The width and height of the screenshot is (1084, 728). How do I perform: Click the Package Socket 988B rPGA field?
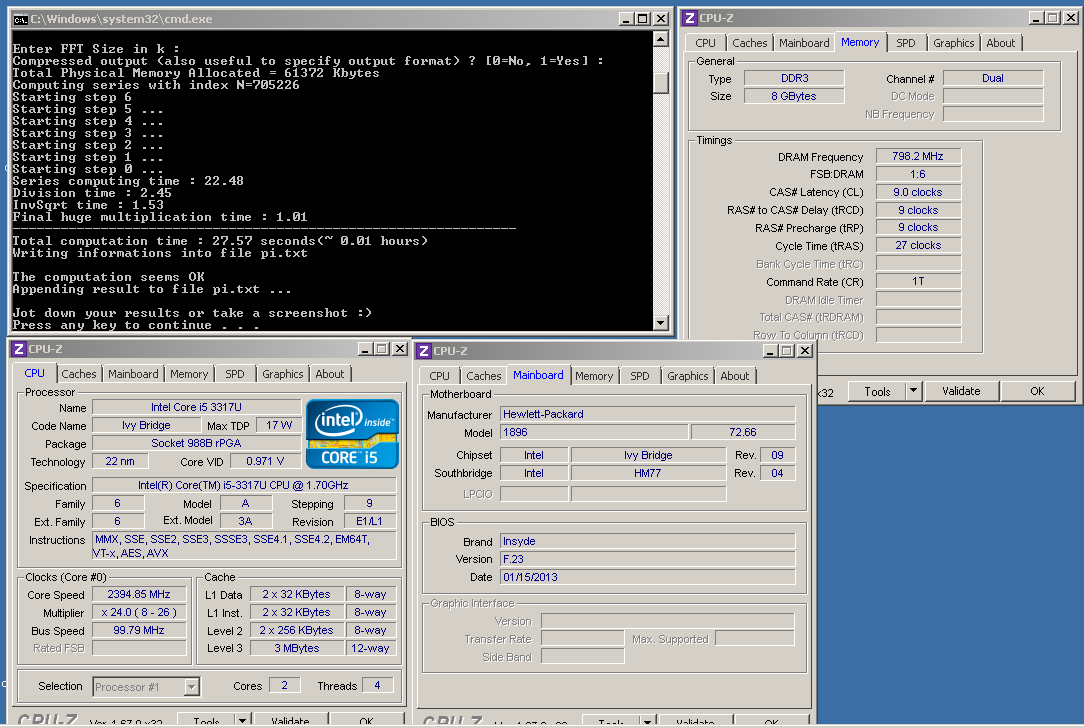click(197, 443)
